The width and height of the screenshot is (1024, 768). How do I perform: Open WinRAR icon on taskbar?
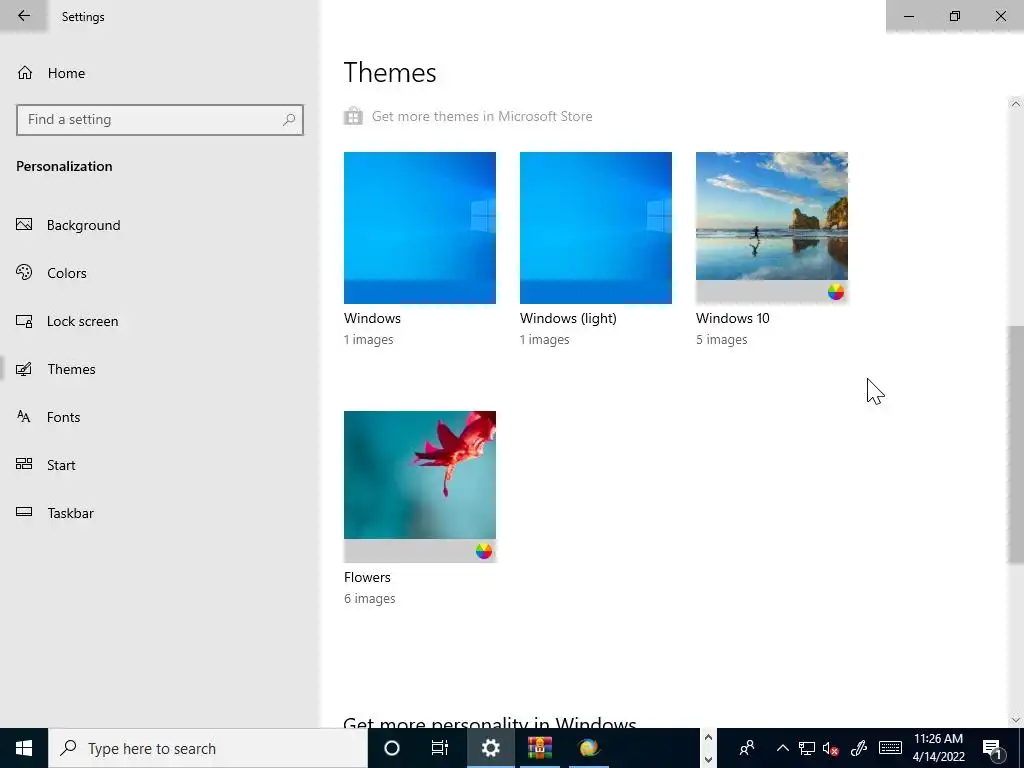540,748
